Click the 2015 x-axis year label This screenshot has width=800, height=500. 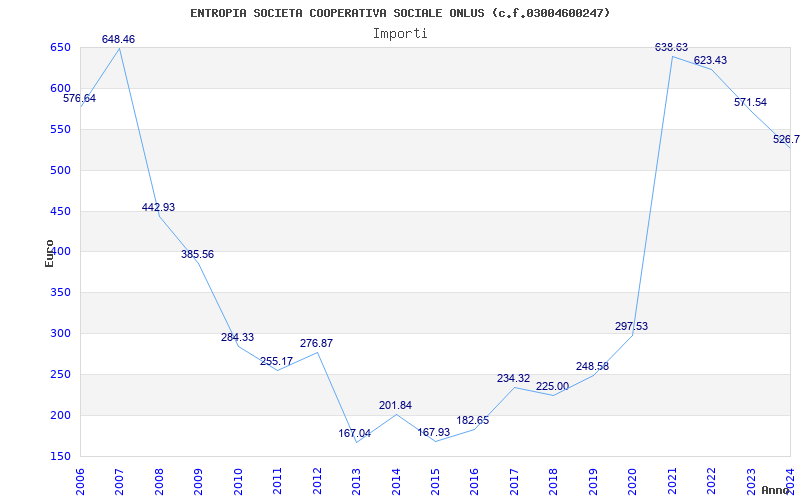(x=435, y=480)
